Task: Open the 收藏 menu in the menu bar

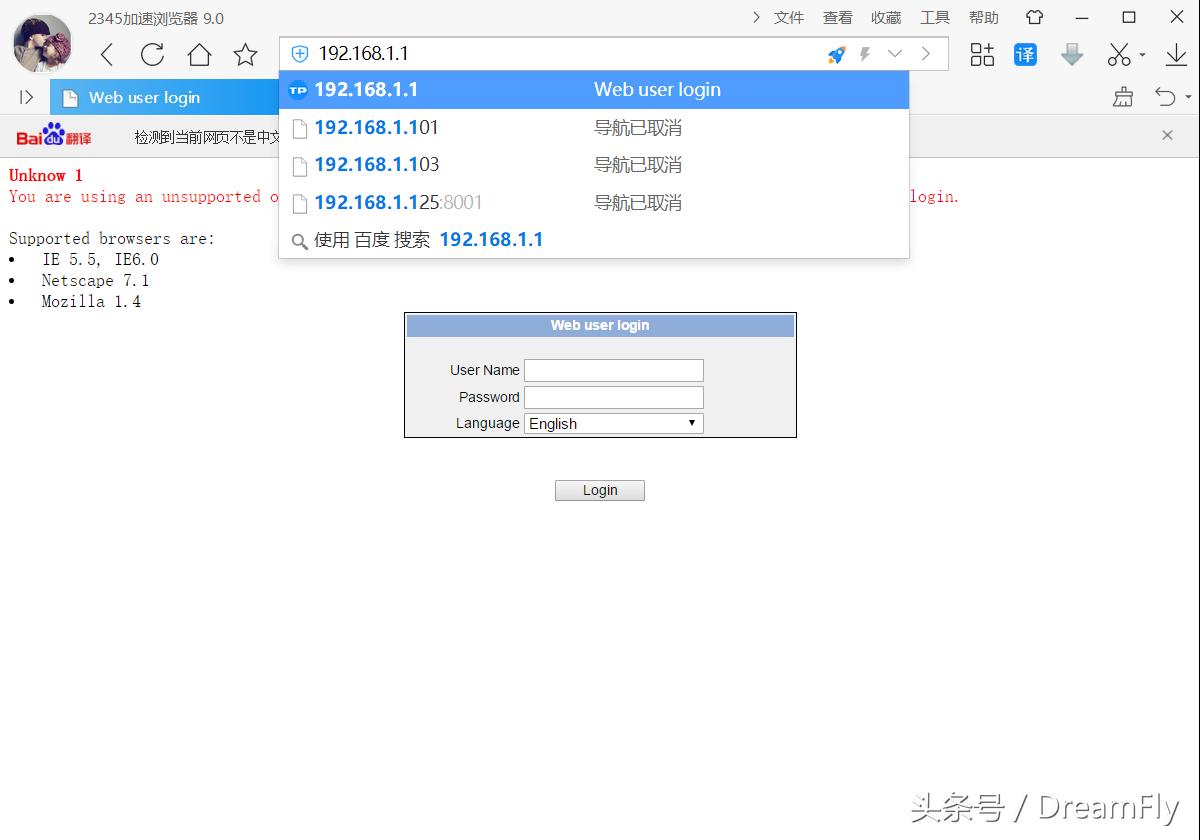Action: tap(886, 17)
